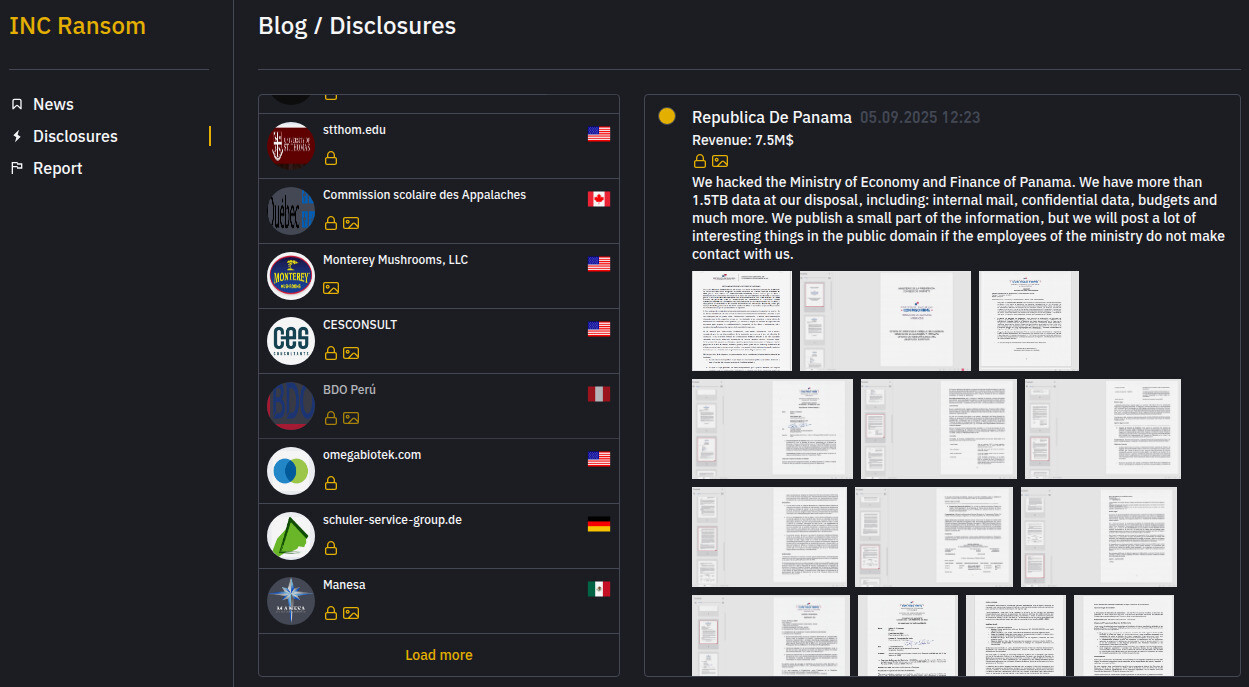This screenshot has height=687, width=1249.
Task: Click the post timestamp 05.09.2025 12:23
Action: tap(920, 118)
